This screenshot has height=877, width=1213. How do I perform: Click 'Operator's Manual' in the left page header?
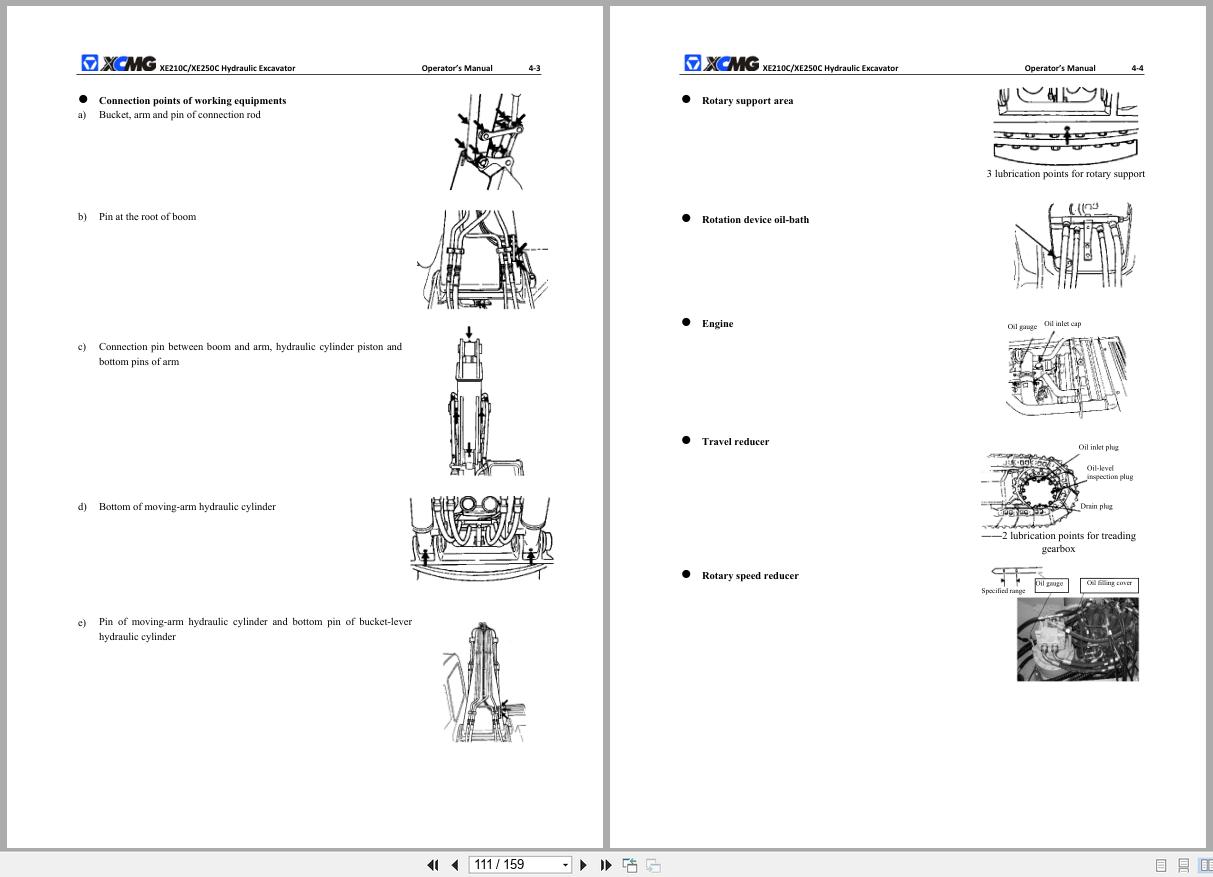(x=457, y=69)
